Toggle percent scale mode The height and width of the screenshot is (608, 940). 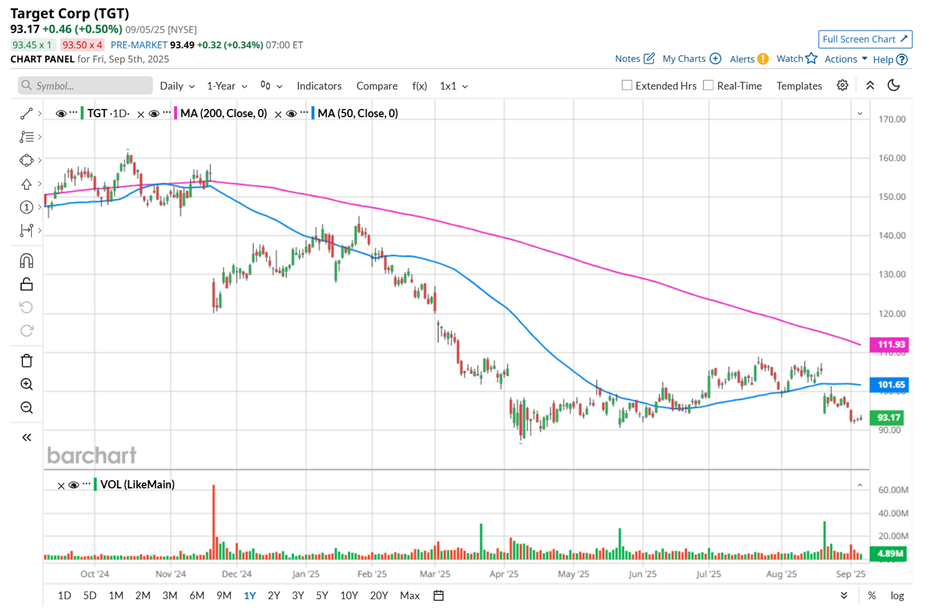point(872,595)
